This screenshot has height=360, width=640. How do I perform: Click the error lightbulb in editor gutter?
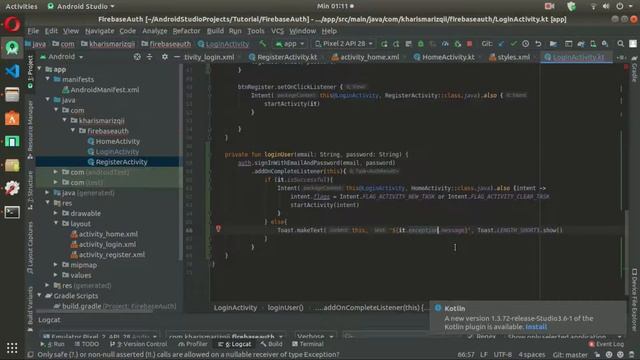(218, 229)
